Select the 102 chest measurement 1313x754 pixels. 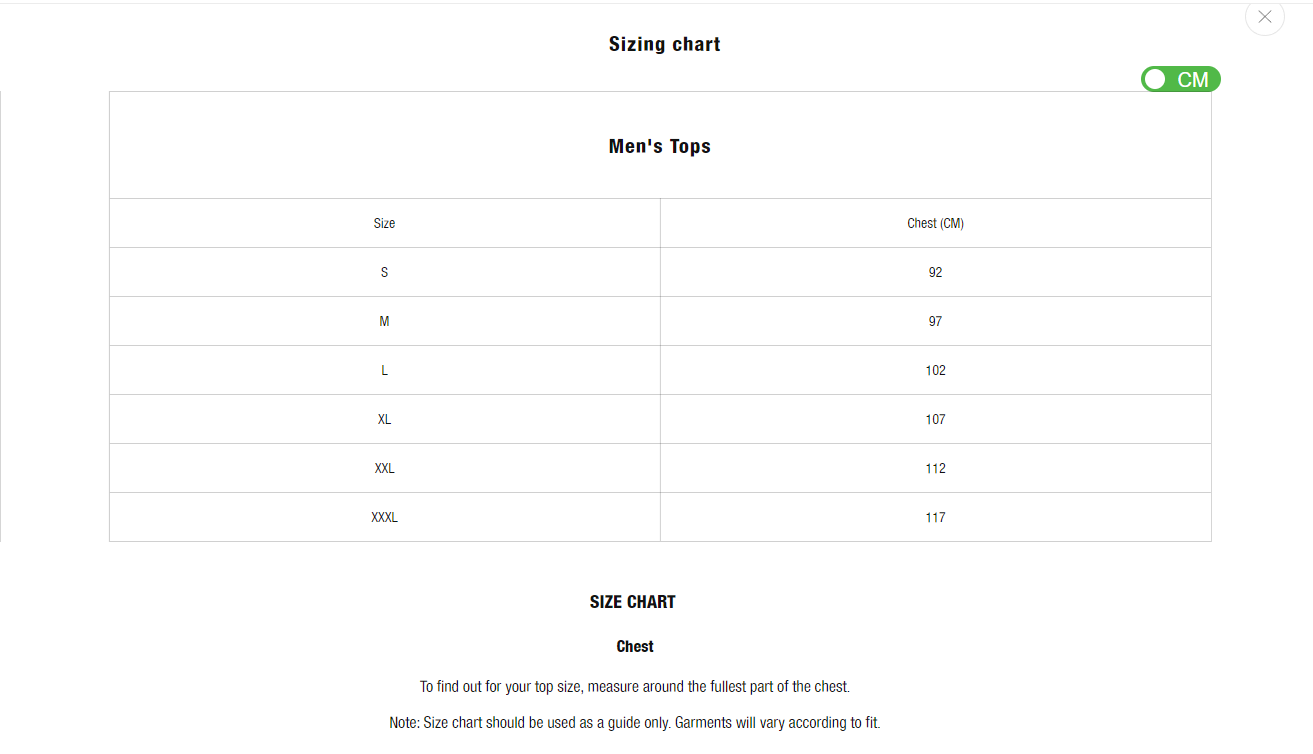point(935,370)
